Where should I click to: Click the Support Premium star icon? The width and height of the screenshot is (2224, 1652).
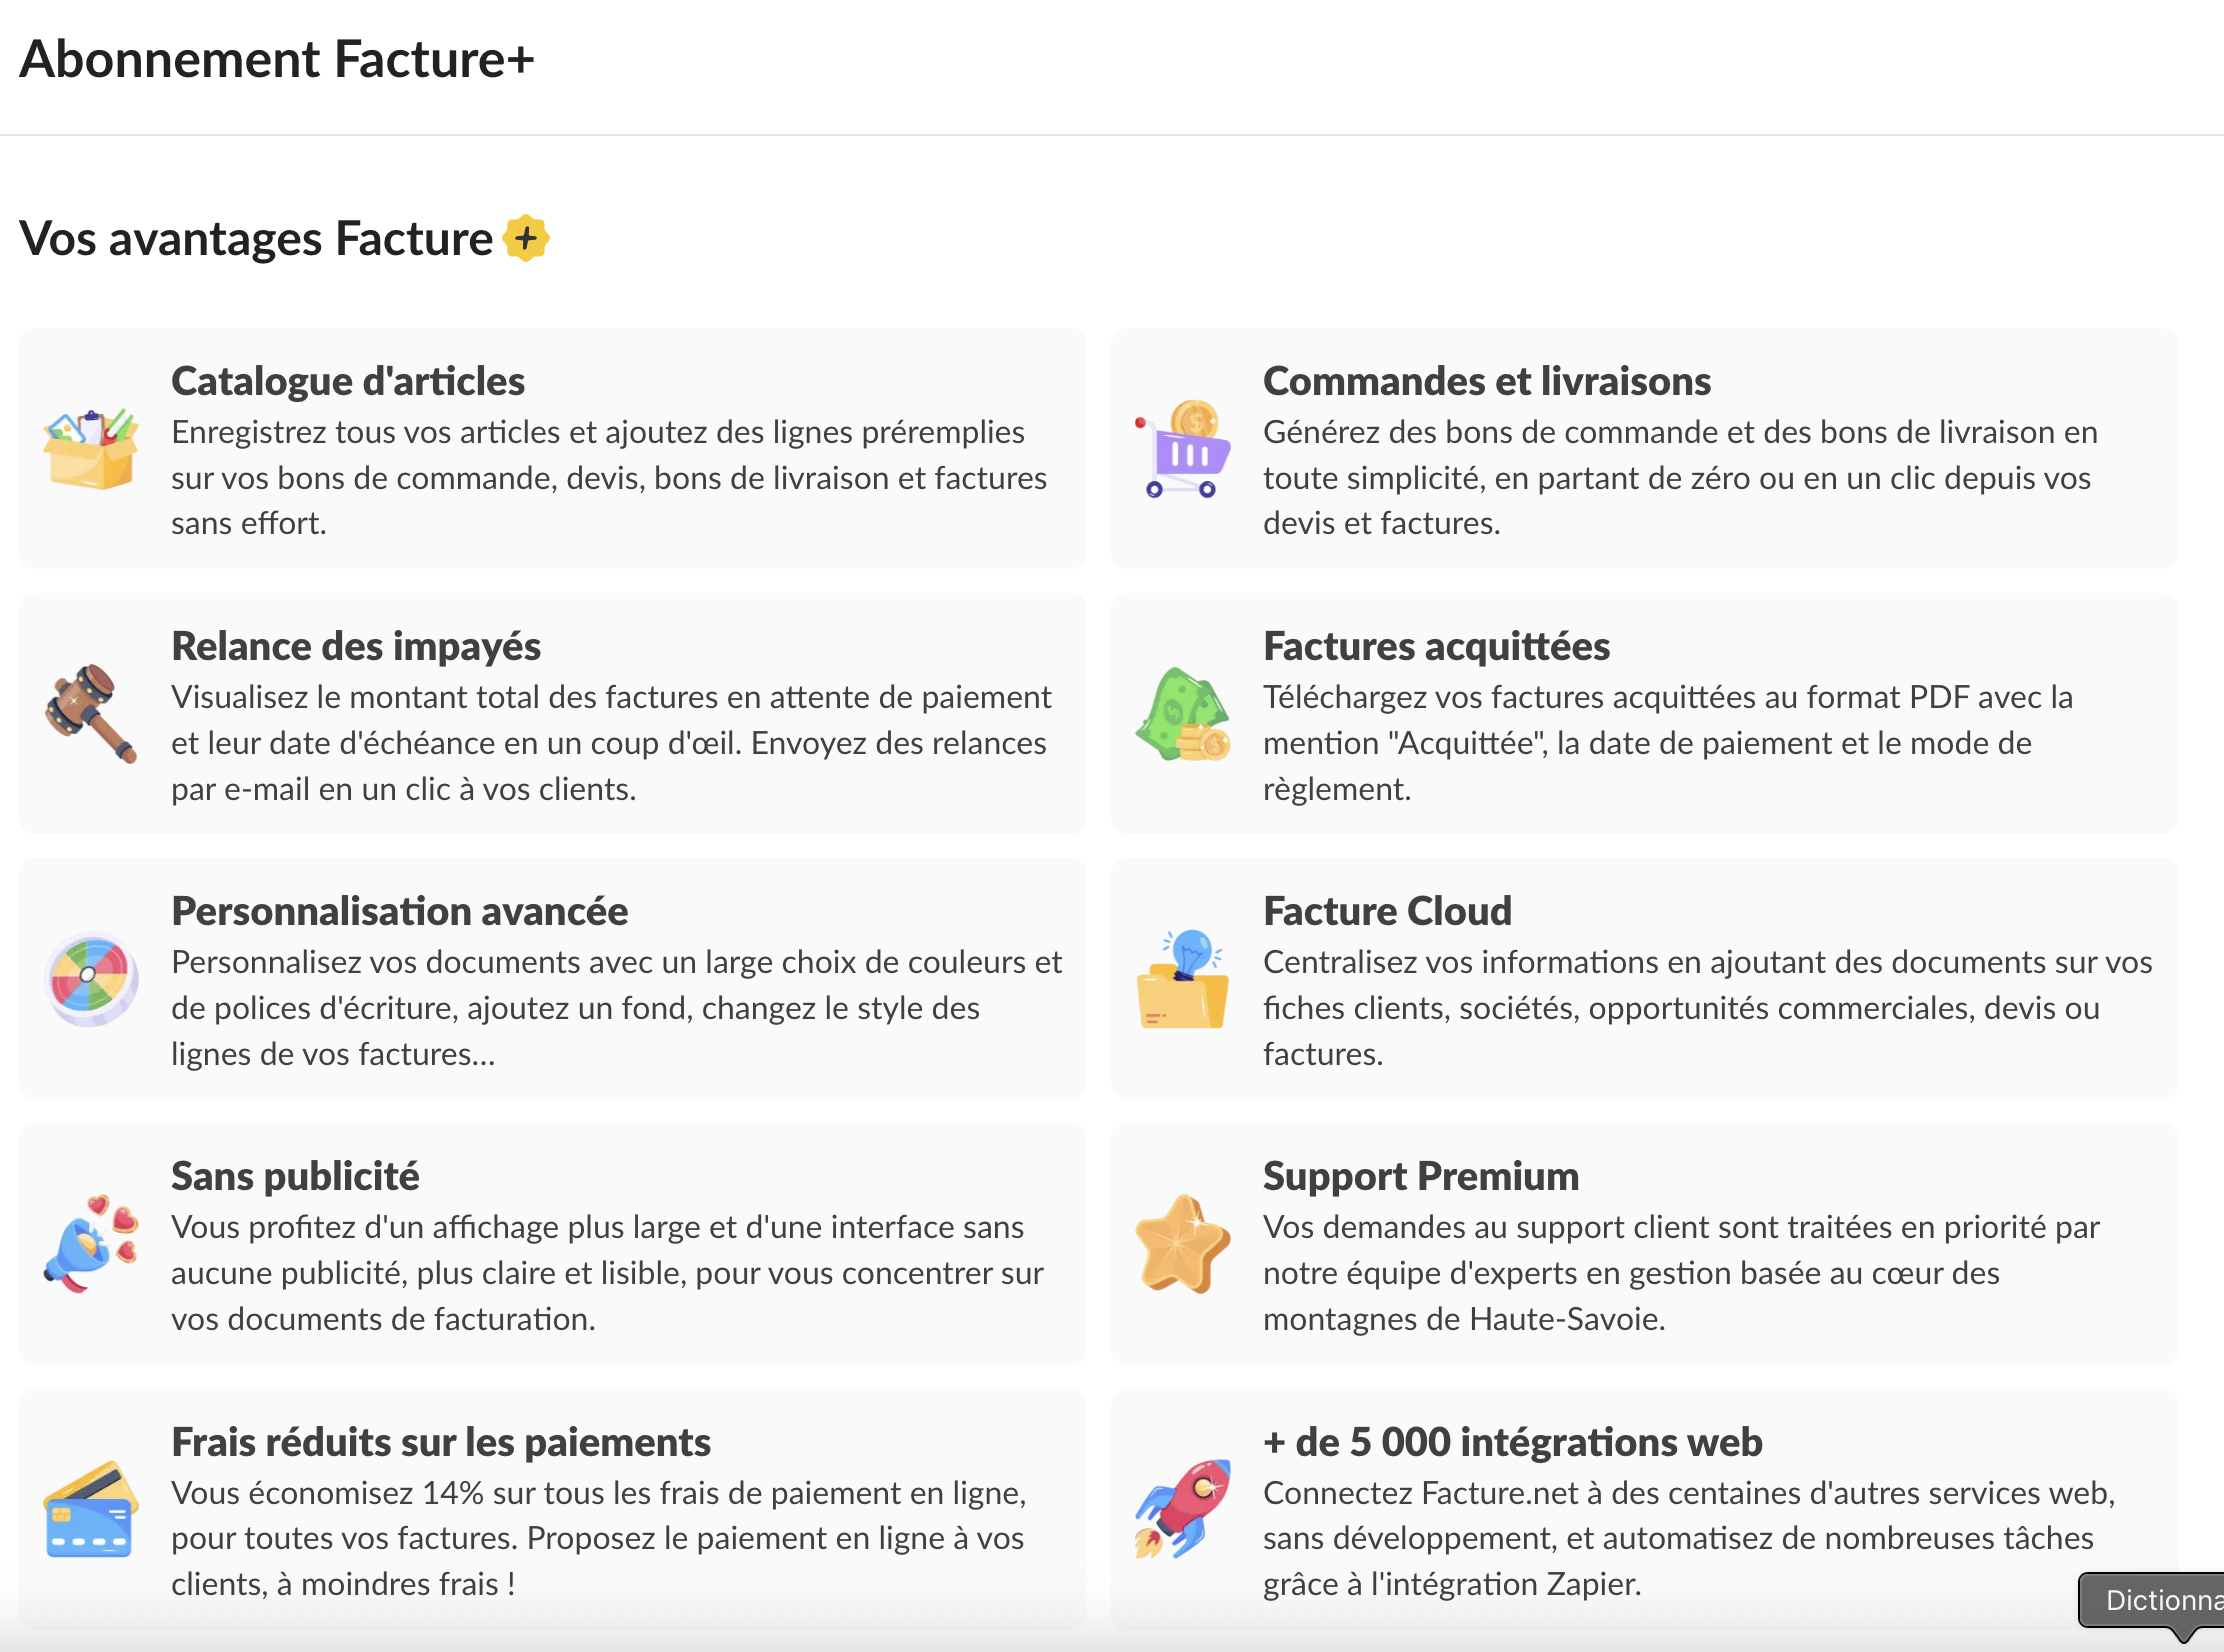pyautogui.click(x=1183, y=1244)
